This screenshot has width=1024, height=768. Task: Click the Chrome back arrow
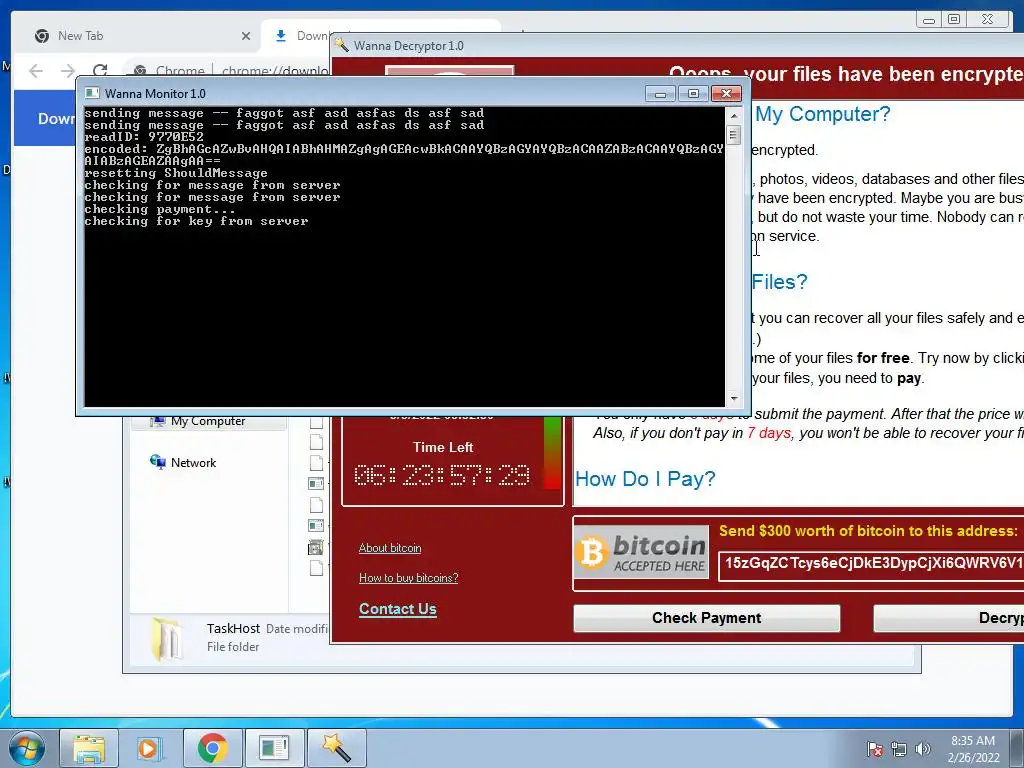(36, 71)
